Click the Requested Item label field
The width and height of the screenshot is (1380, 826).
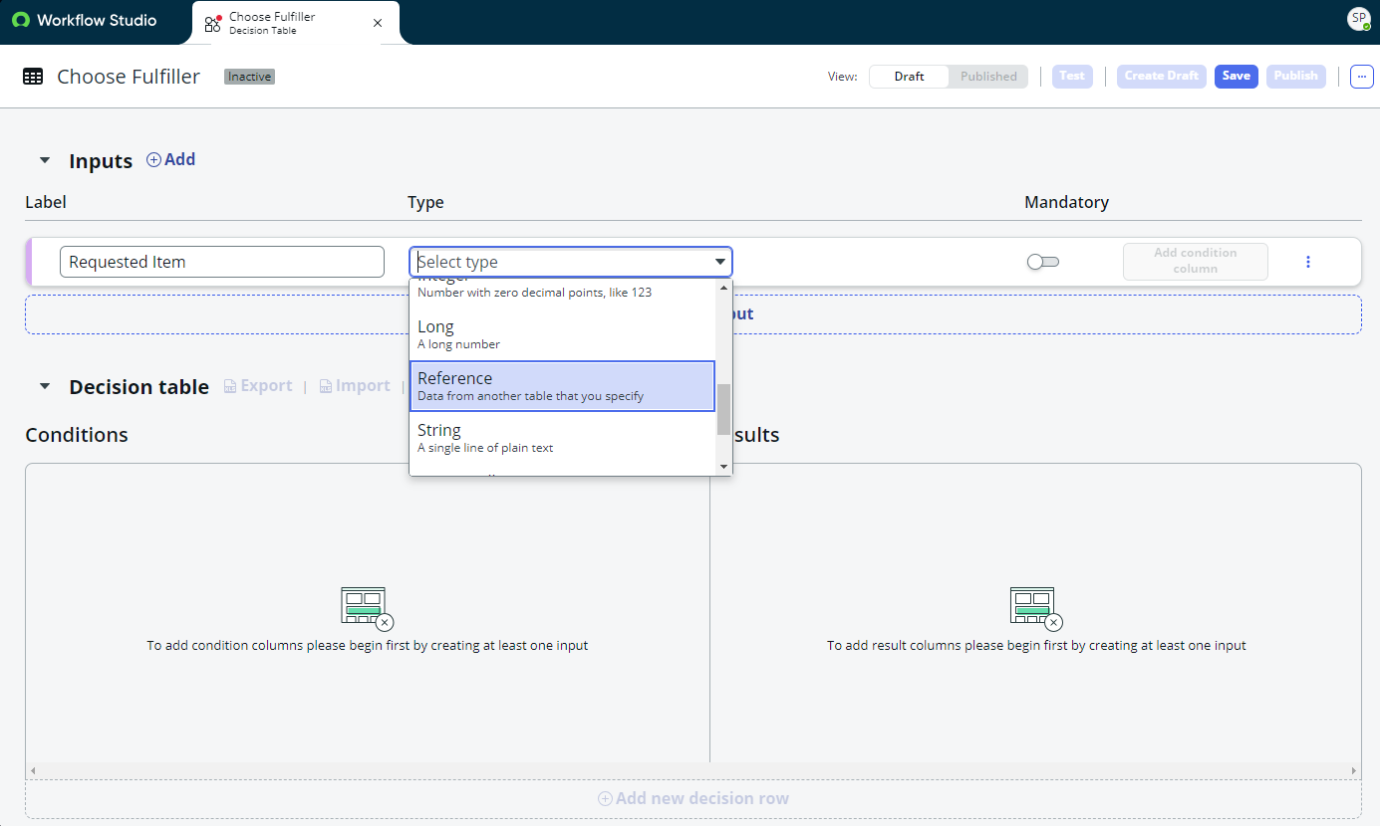click(222, 262)
